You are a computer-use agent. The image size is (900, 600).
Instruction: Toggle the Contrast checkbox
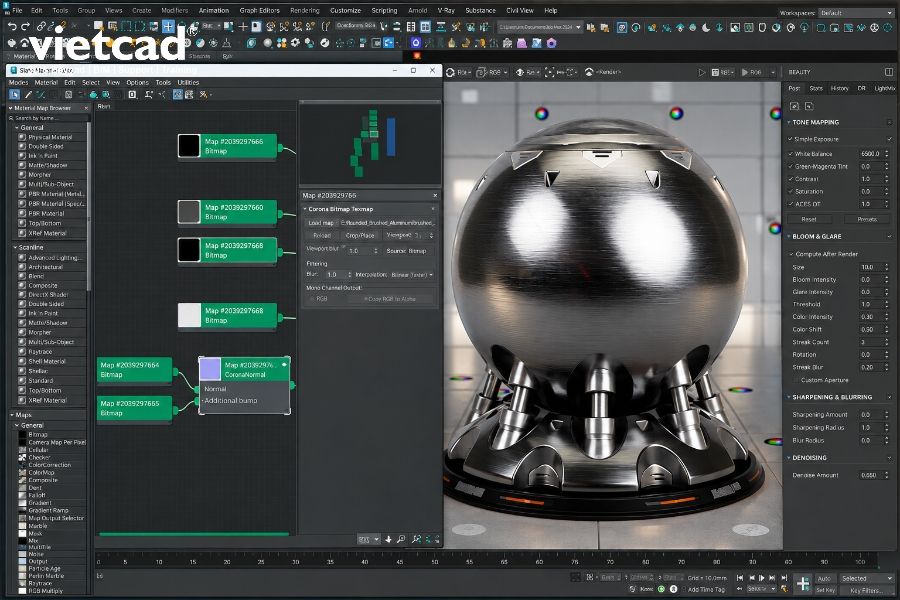[x=791, y=179]
